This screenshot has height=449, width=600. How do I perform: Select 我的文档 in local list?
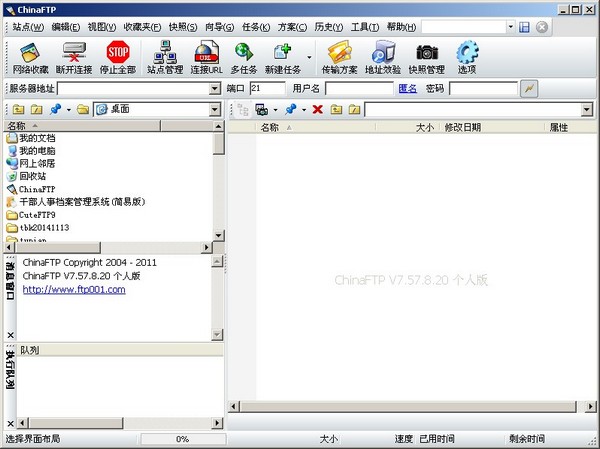31,138
